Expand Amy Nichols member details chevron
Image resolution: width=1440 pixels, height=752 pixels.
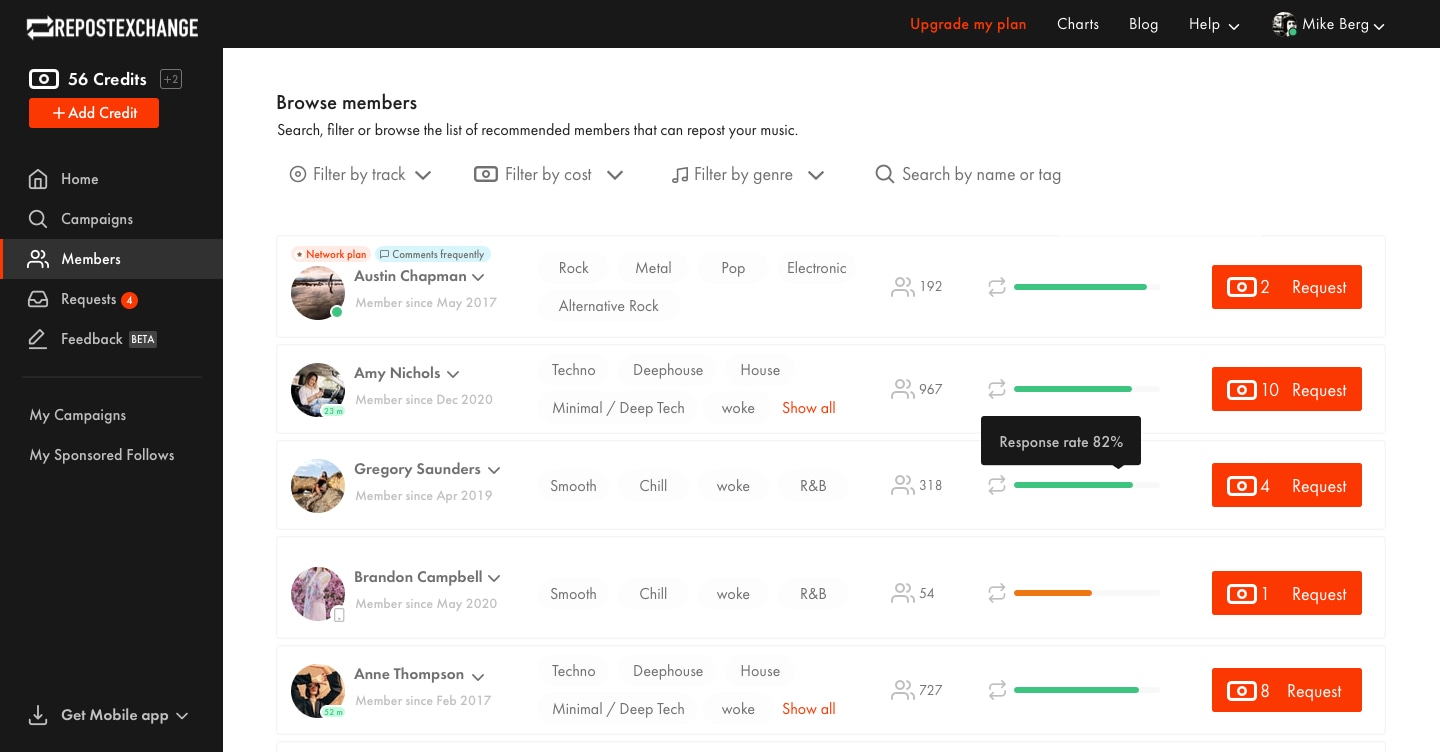point(453,374)
